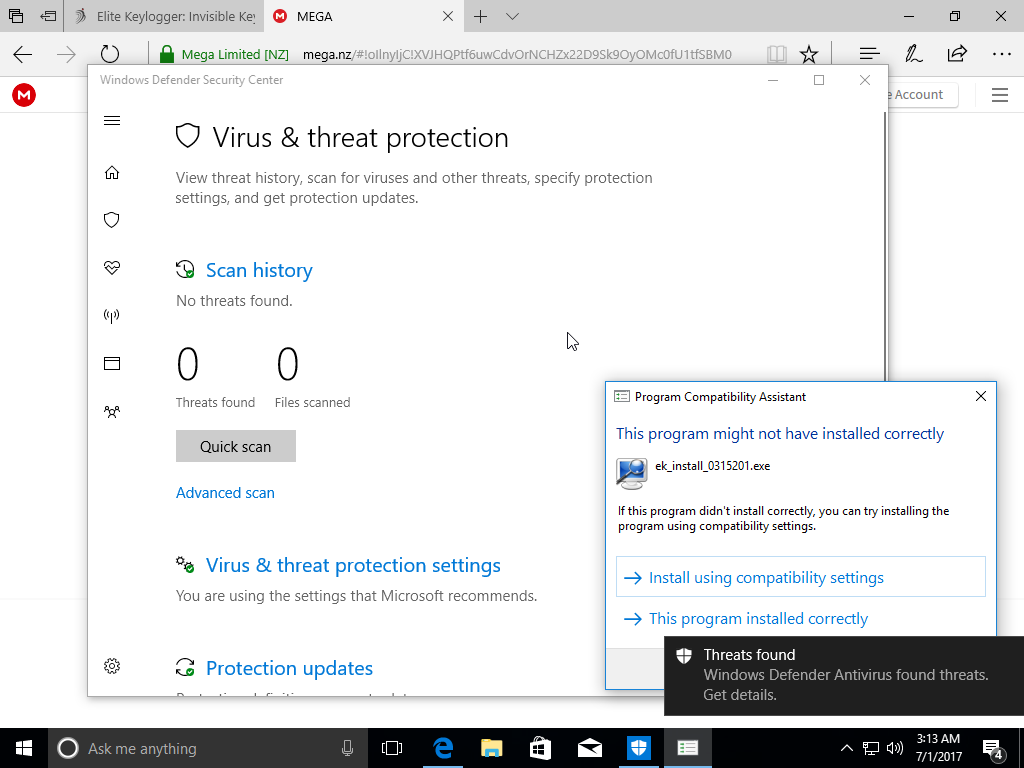Choose Install using compatibility settings
The width and height of the screenshot is (1024, 768).
pos(801,577)
